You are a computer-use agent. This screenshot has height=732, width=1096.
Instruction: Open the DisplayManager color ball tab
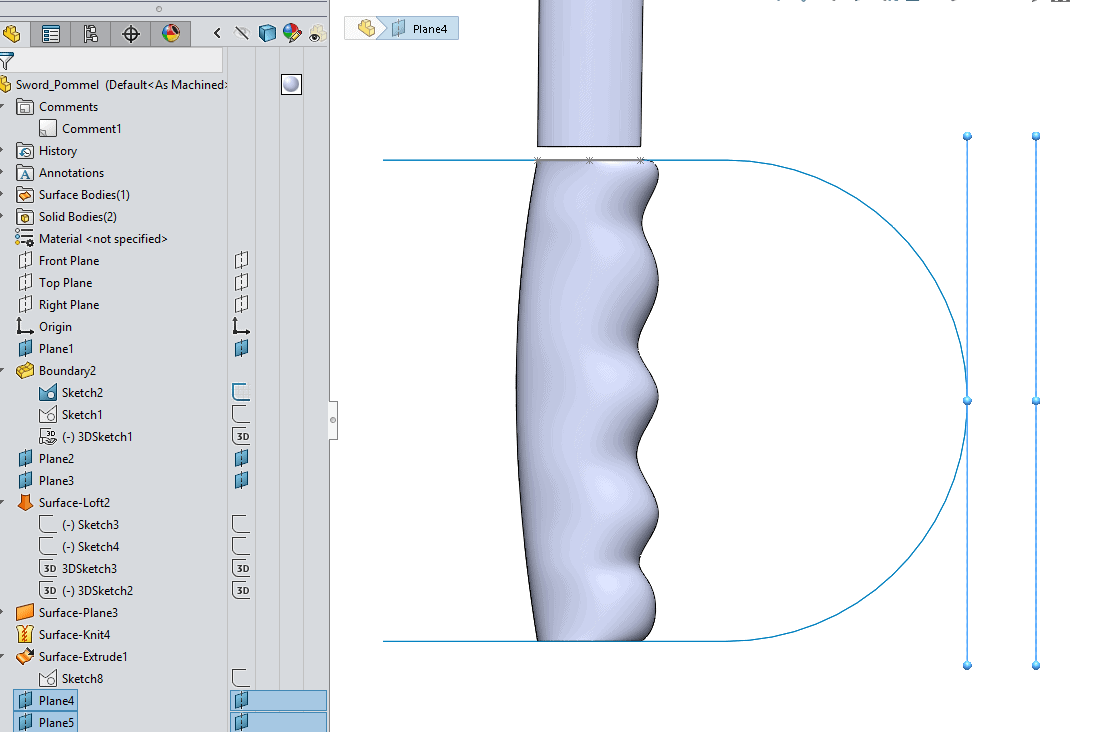coord(171,34)
